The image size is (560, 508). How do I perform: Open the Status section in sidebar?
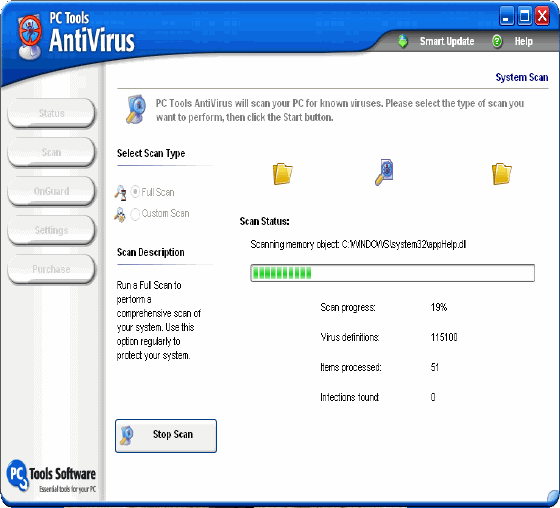51,113
